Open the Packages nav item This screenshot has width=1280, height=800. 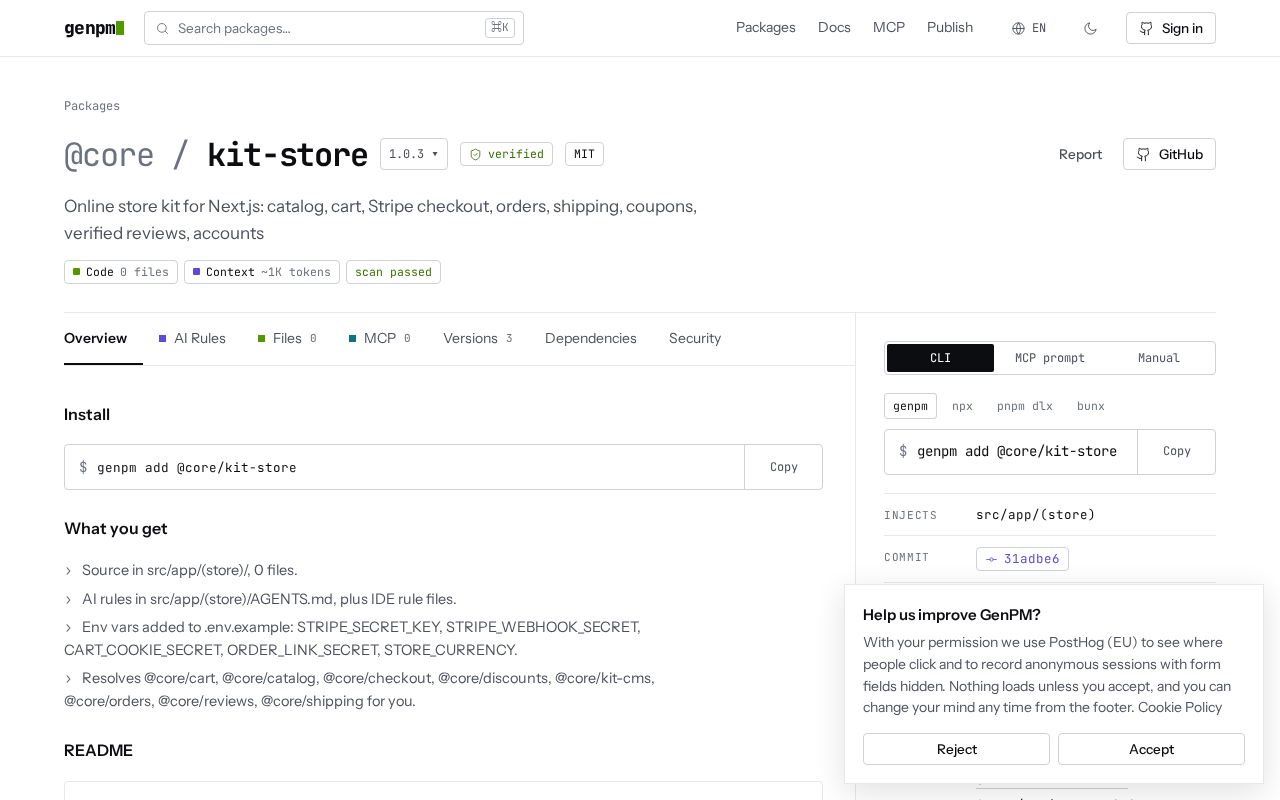tap(766, 28)
